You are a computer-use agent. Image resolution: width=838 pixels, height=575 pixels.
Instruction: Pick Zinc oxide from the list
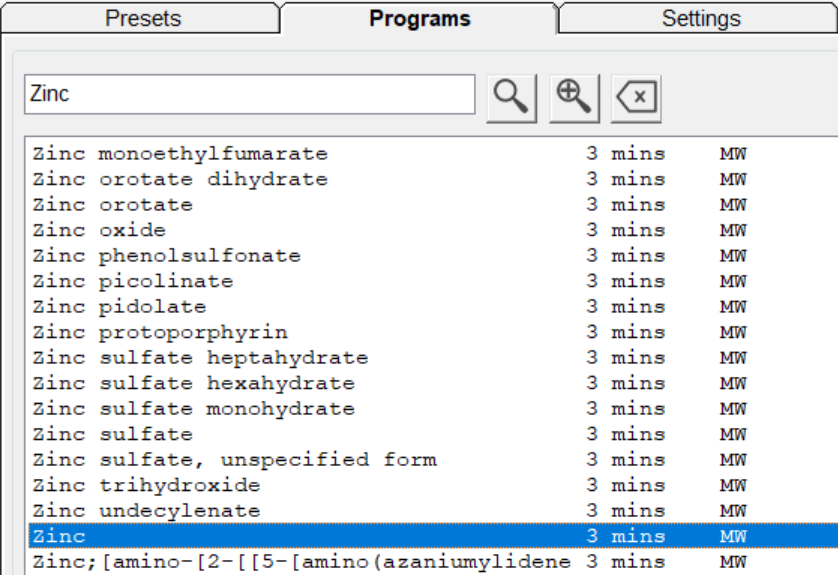point(100,231)
